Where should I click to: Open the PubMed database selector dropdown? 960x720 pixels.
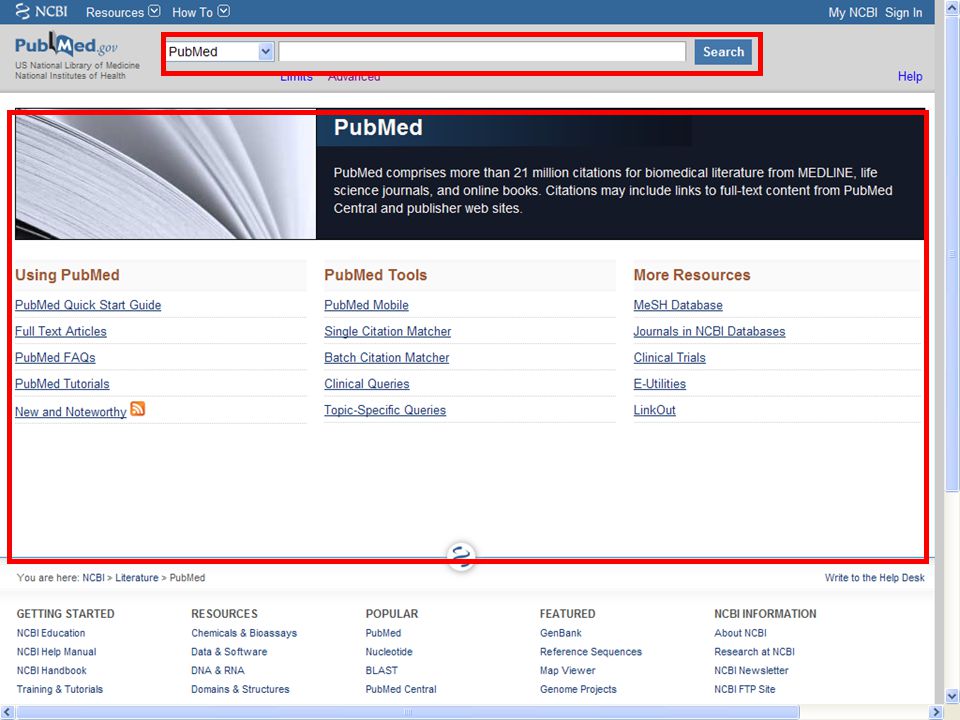[219, 51]
